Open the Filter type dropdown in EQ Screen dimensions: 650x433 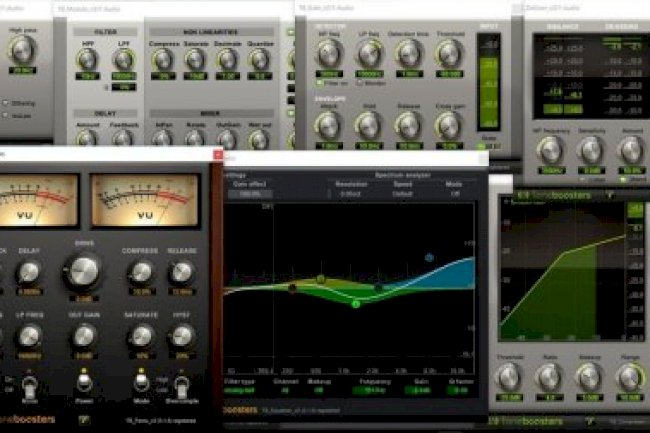tap(240, 390)
